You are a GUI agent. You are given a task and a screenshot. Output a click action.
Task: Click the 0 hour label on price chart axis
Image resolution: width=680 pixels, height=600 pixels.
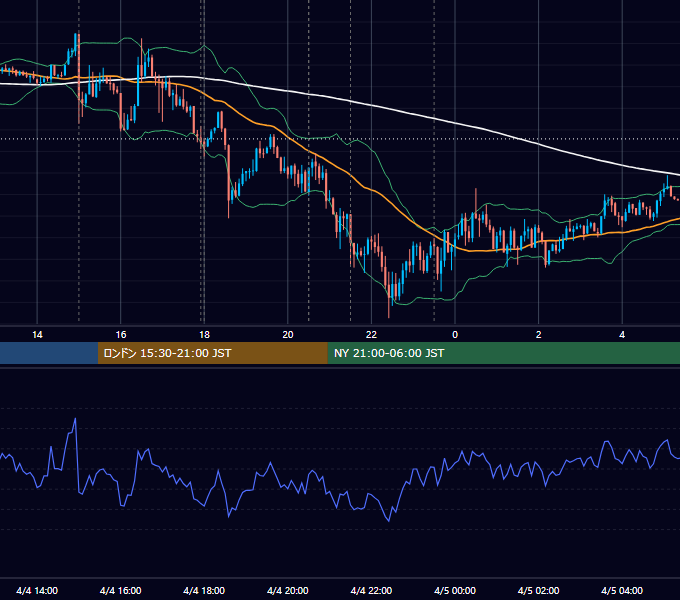pos(455,335)
